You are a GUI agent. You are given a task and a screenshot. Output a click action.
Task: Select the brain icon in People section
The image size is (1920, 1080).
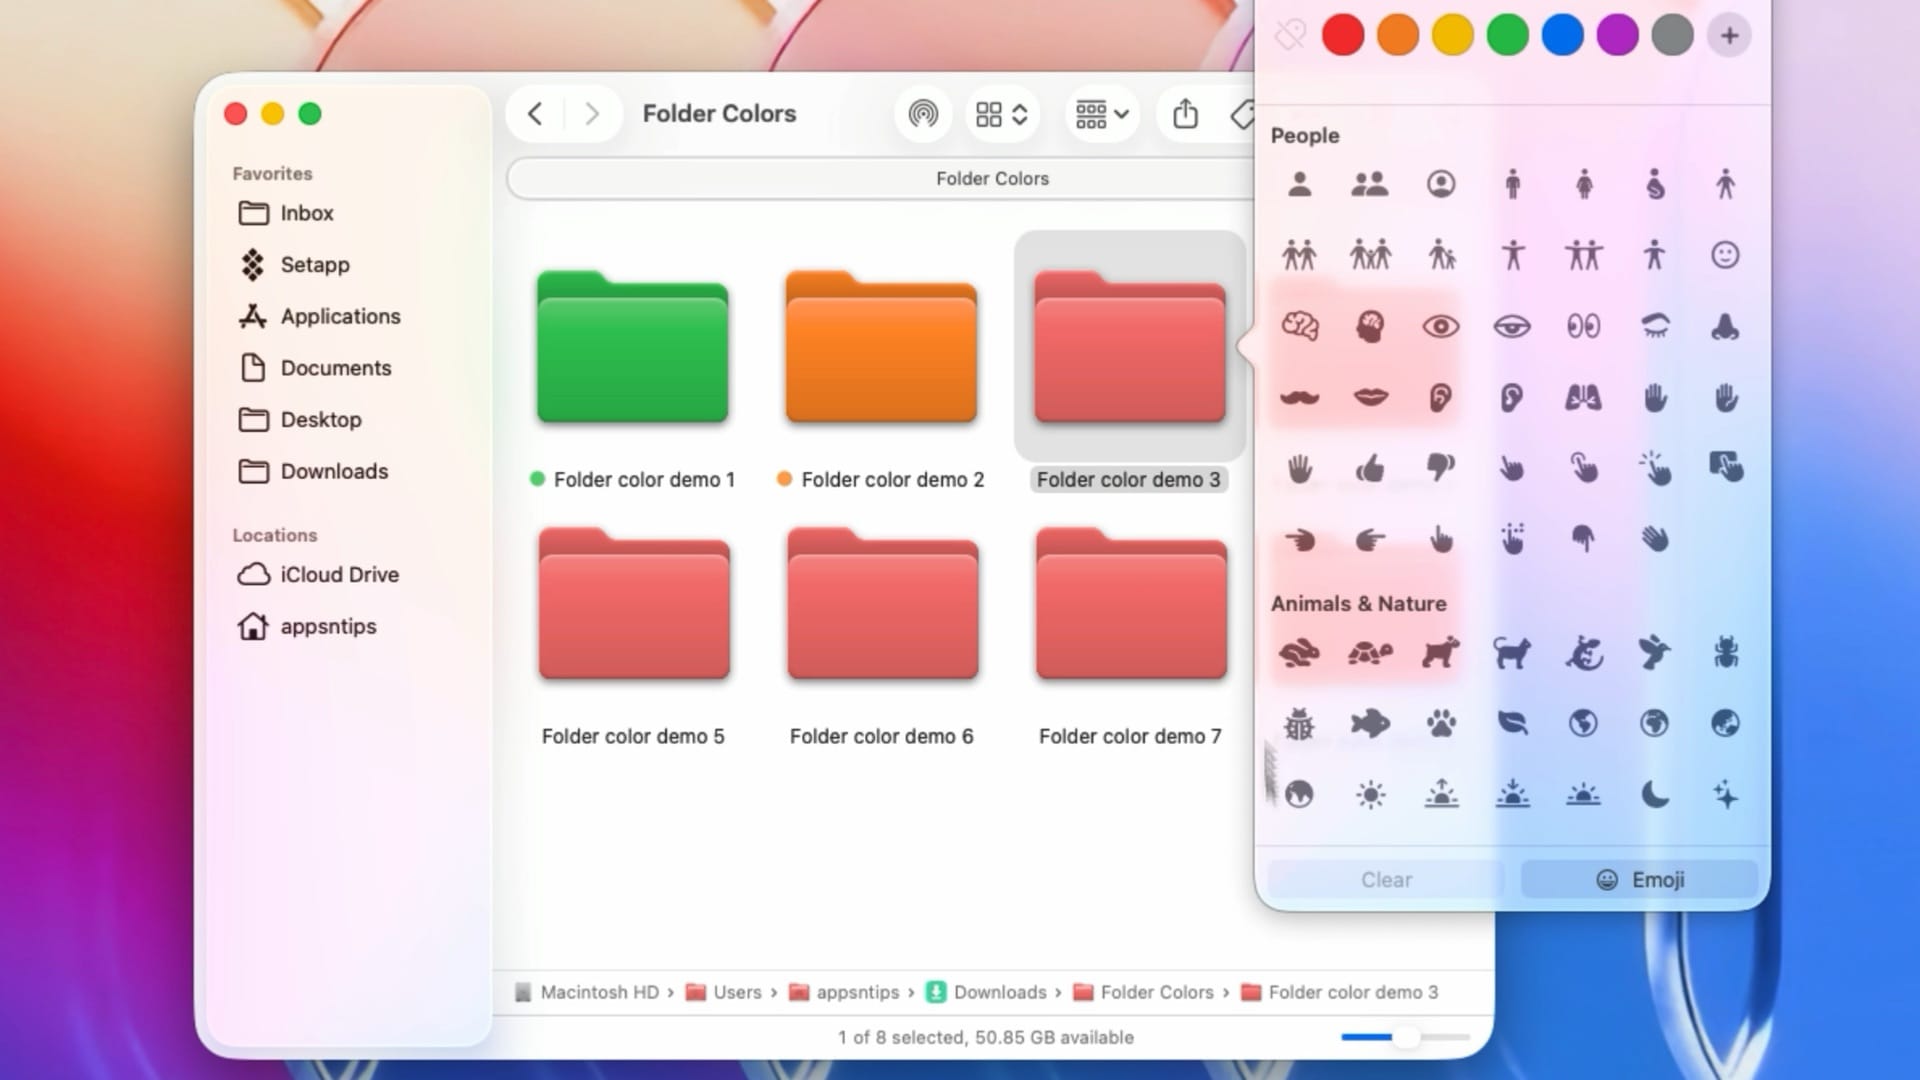point(1298,326)
